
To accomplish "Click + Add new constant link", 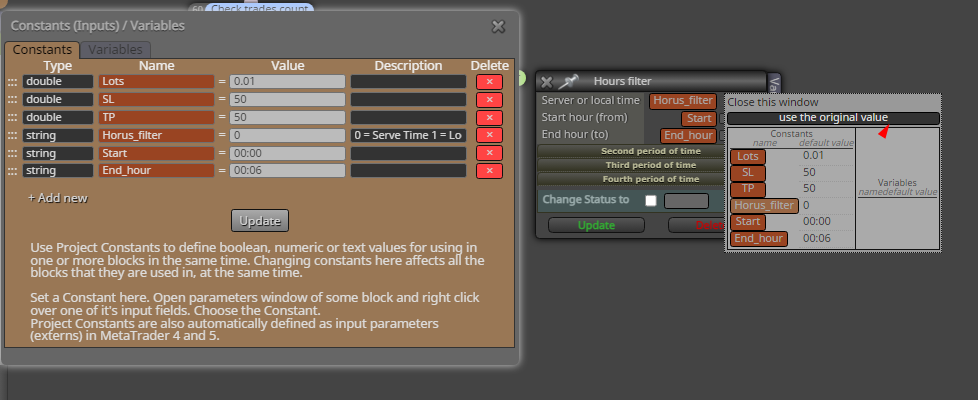I will click(58, 198).
